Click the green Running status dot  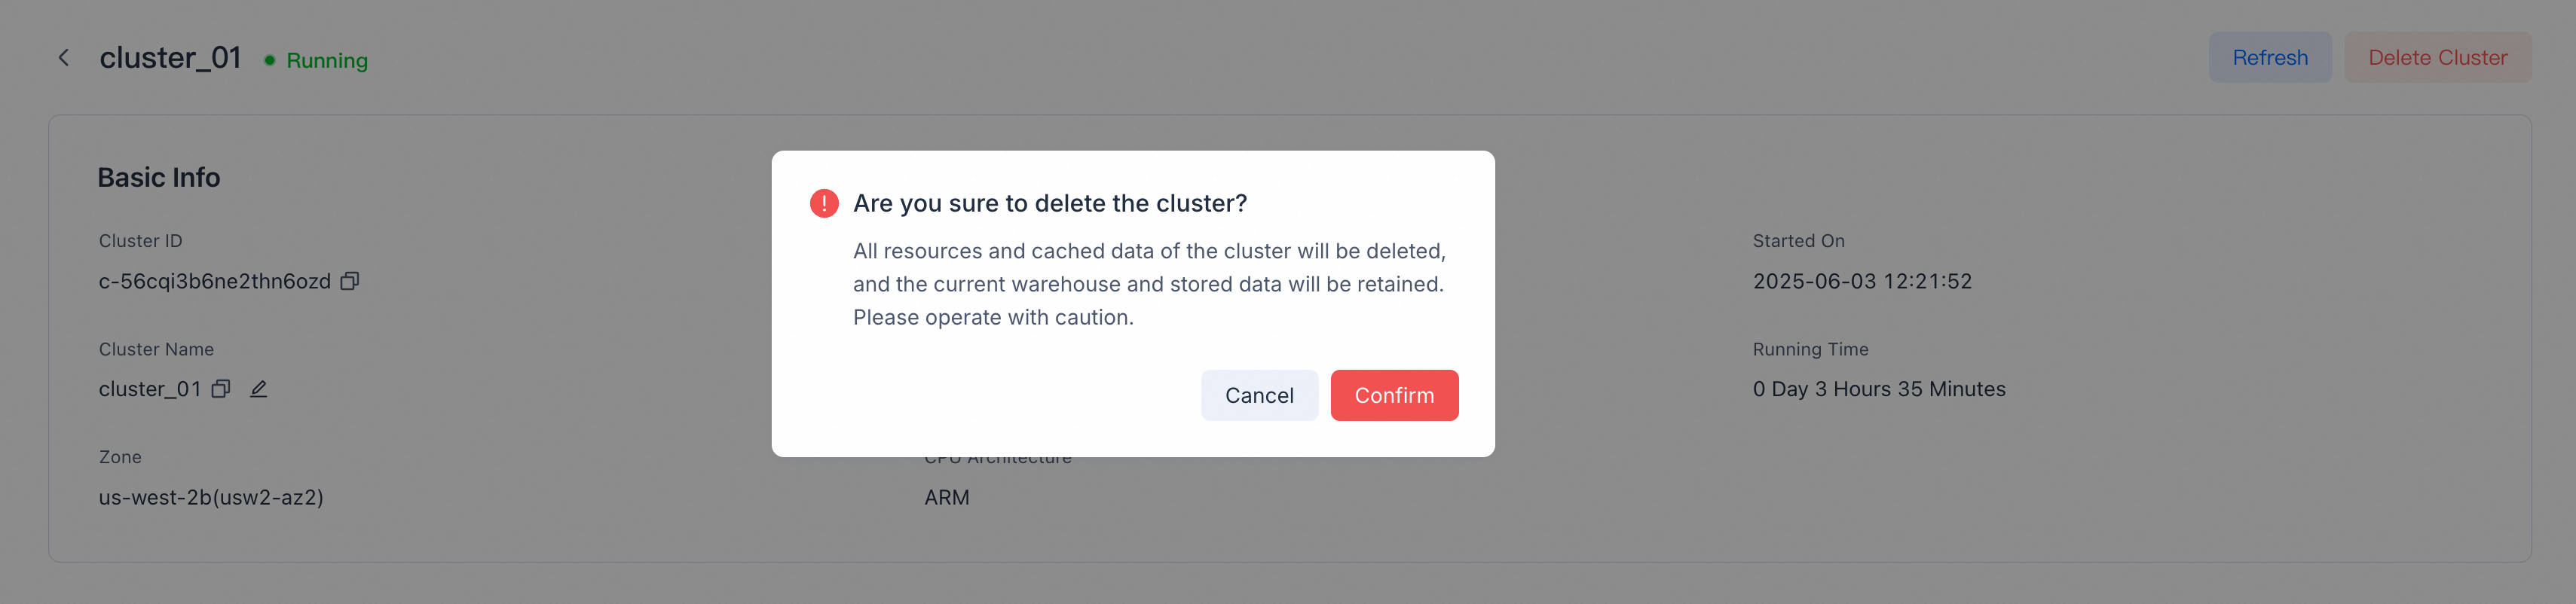pyautogui.click(x=268, y=60)
